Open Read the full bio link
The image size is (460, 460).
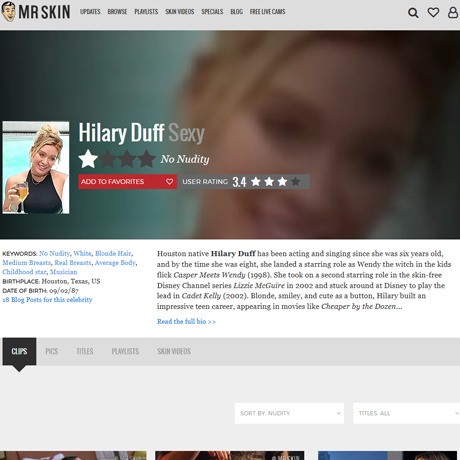(x=186, y=322)
